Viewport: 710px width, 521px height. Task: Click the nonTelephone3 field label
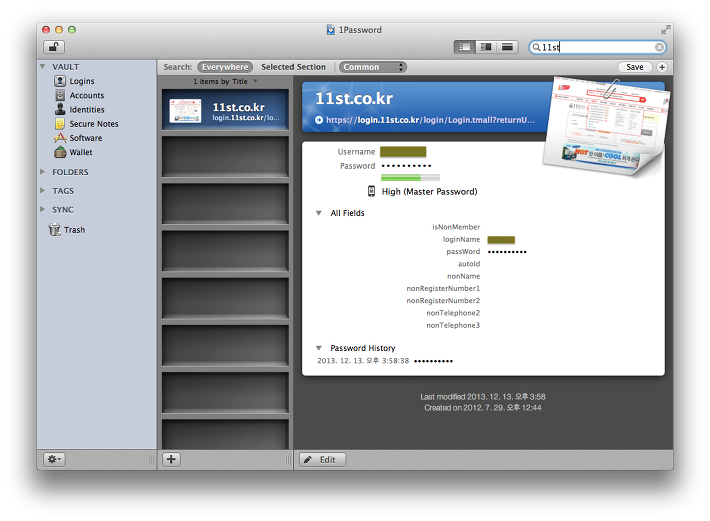pos(453,325)
